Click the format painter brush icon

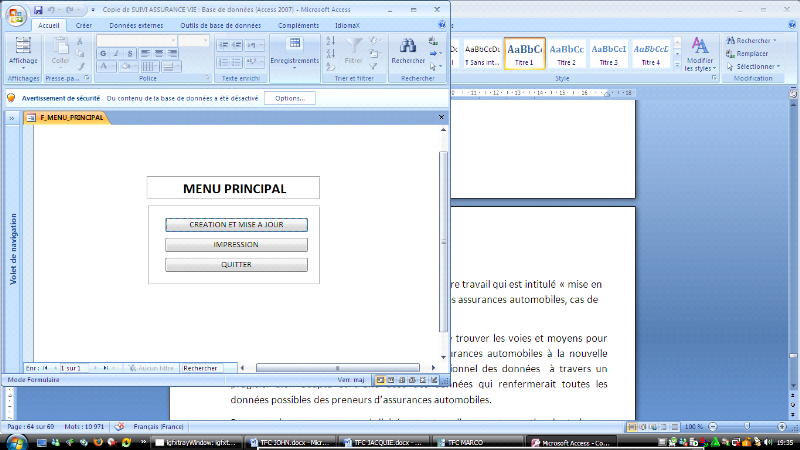[x=80, y=66]
